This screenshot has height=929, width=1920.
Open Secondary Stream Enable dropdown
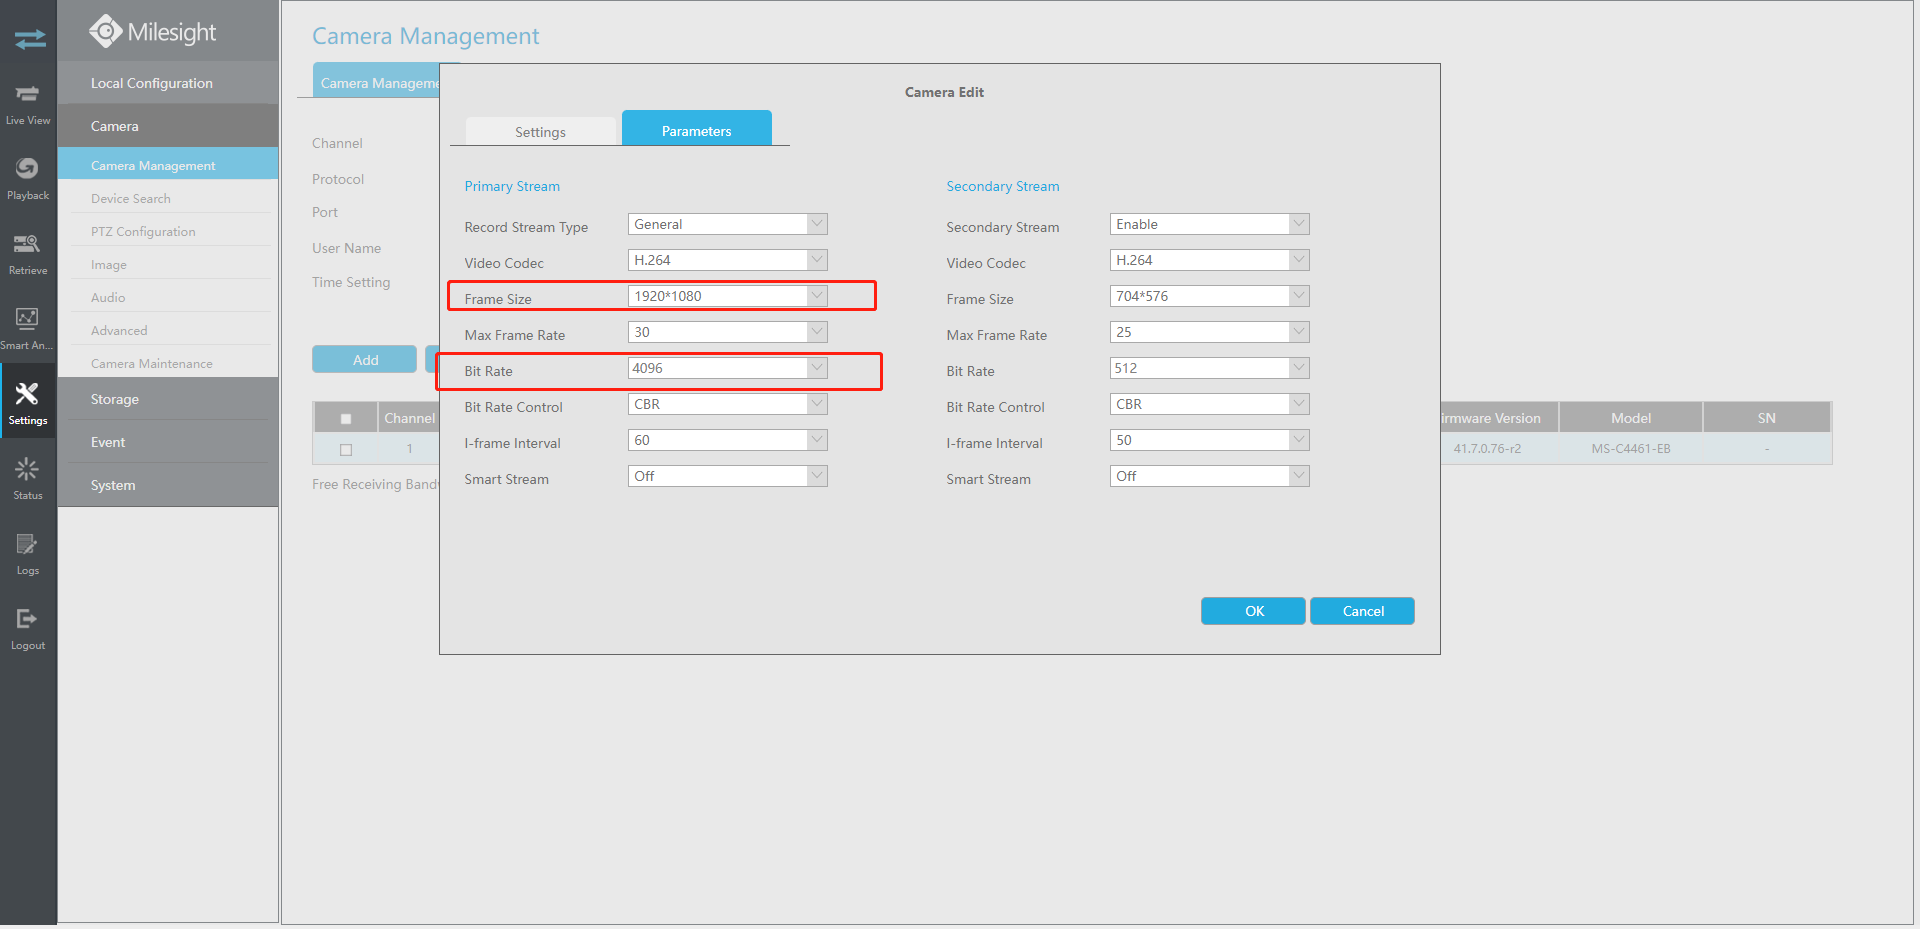pos(1210,224)
